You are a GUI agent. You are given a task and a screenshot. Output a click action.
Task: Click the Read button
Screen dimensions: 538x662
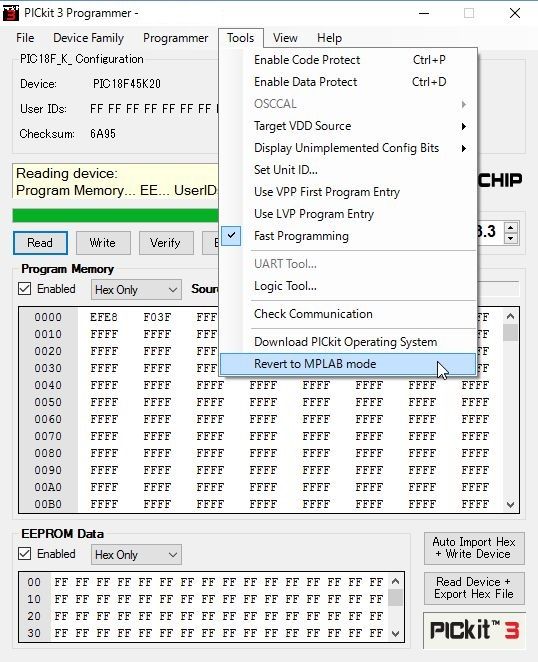[x=40, y=243]
